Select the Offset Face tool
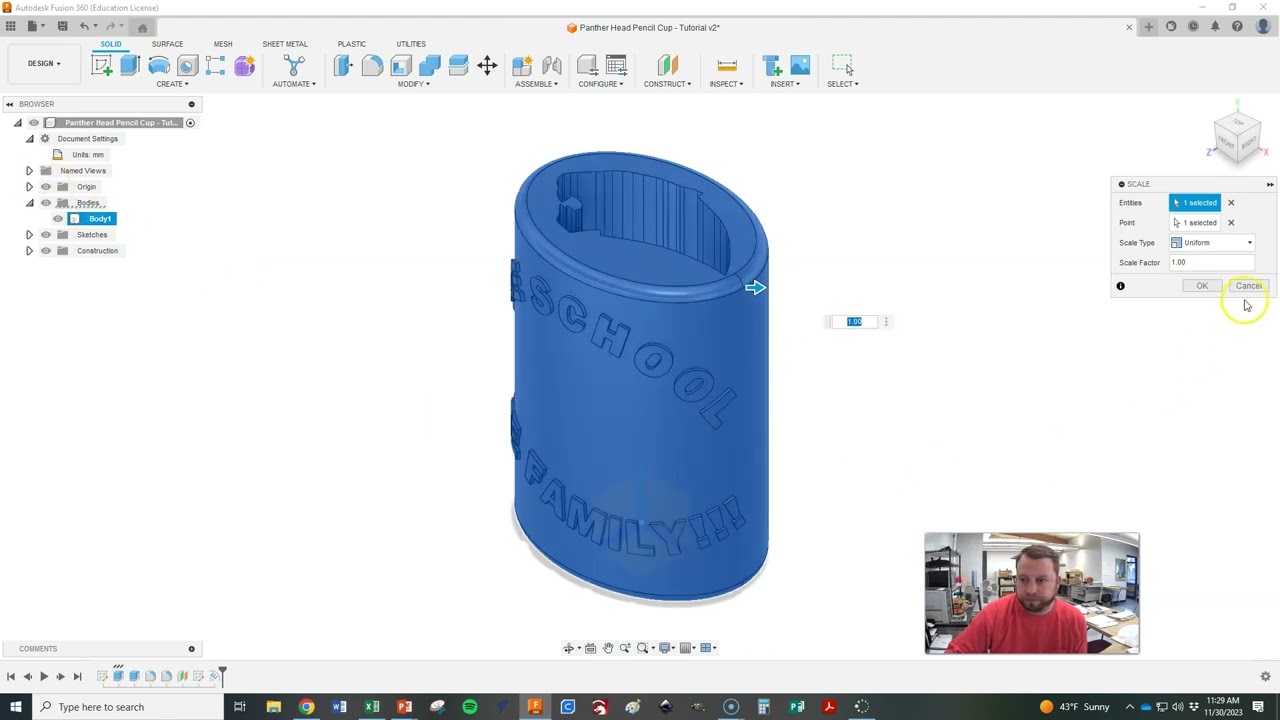The height and width of the screenshot is (720, 1280). (458, 66)
